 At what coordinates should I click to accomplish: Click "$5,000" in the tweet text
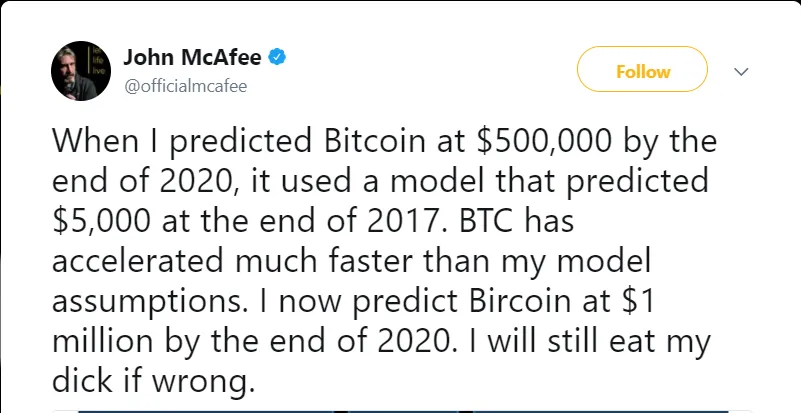coord(102,222)
